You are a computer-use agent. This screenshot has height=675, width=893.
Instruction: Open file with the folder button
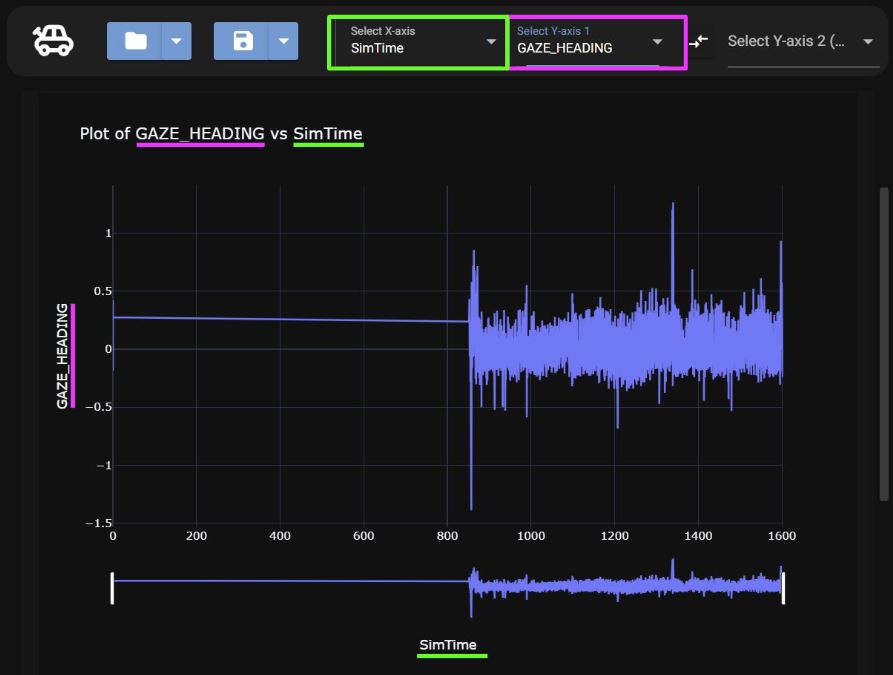tap(134, 41)
